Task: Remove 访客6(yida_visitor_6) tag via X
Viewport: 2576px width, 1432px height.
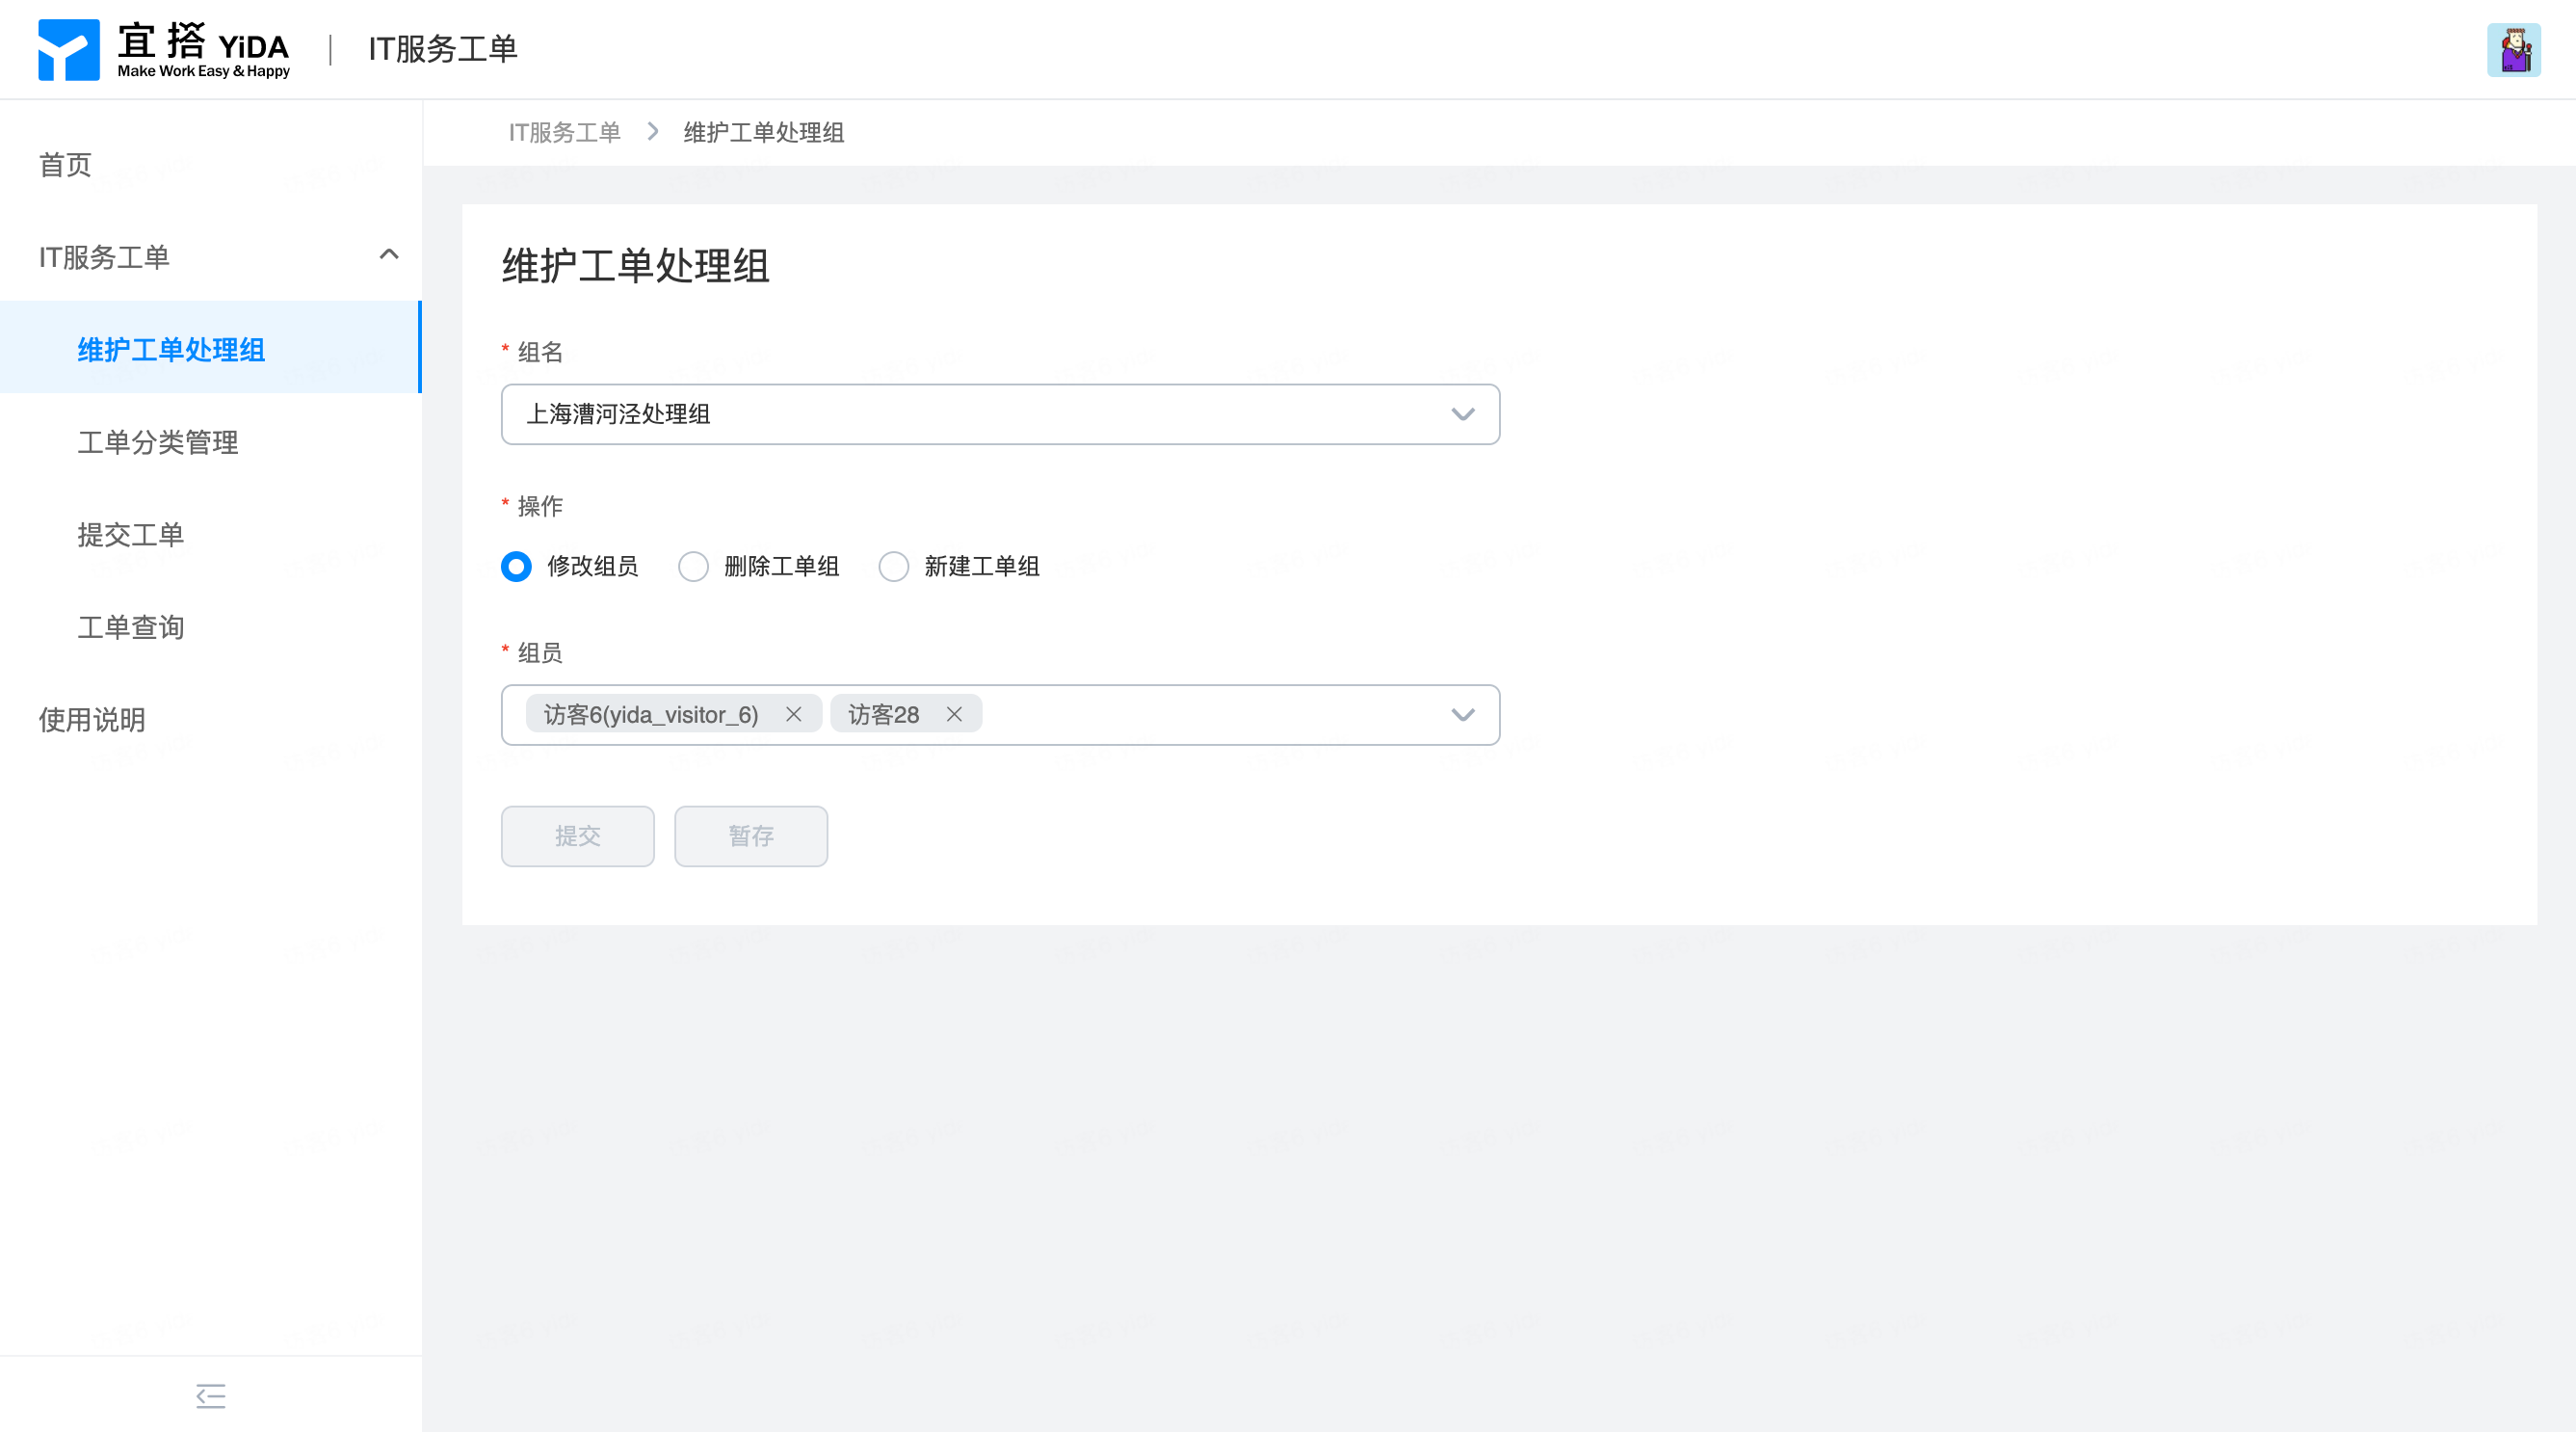Action: tap(793, 714)
